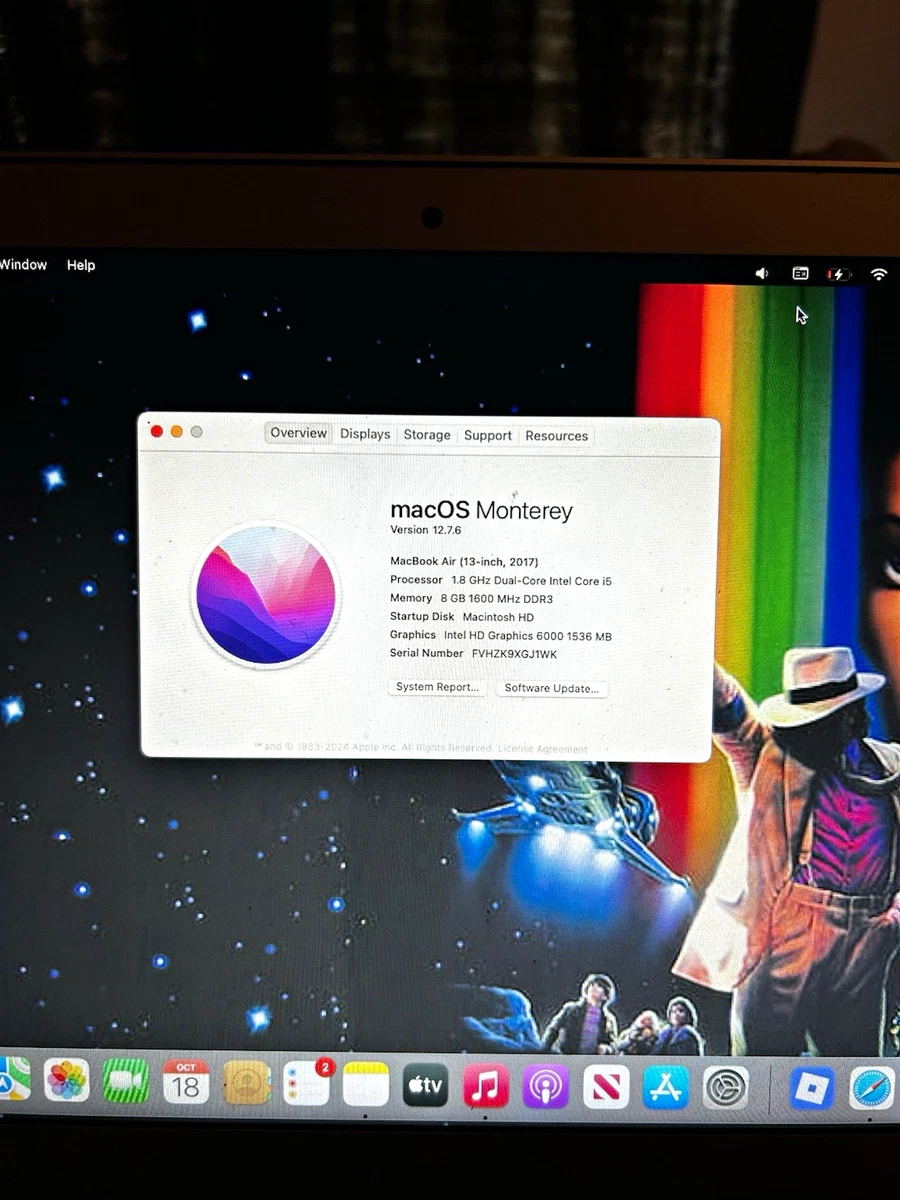Open Photos from the Dock
The image size is (900, 1200).
(x=67, y=1081)
